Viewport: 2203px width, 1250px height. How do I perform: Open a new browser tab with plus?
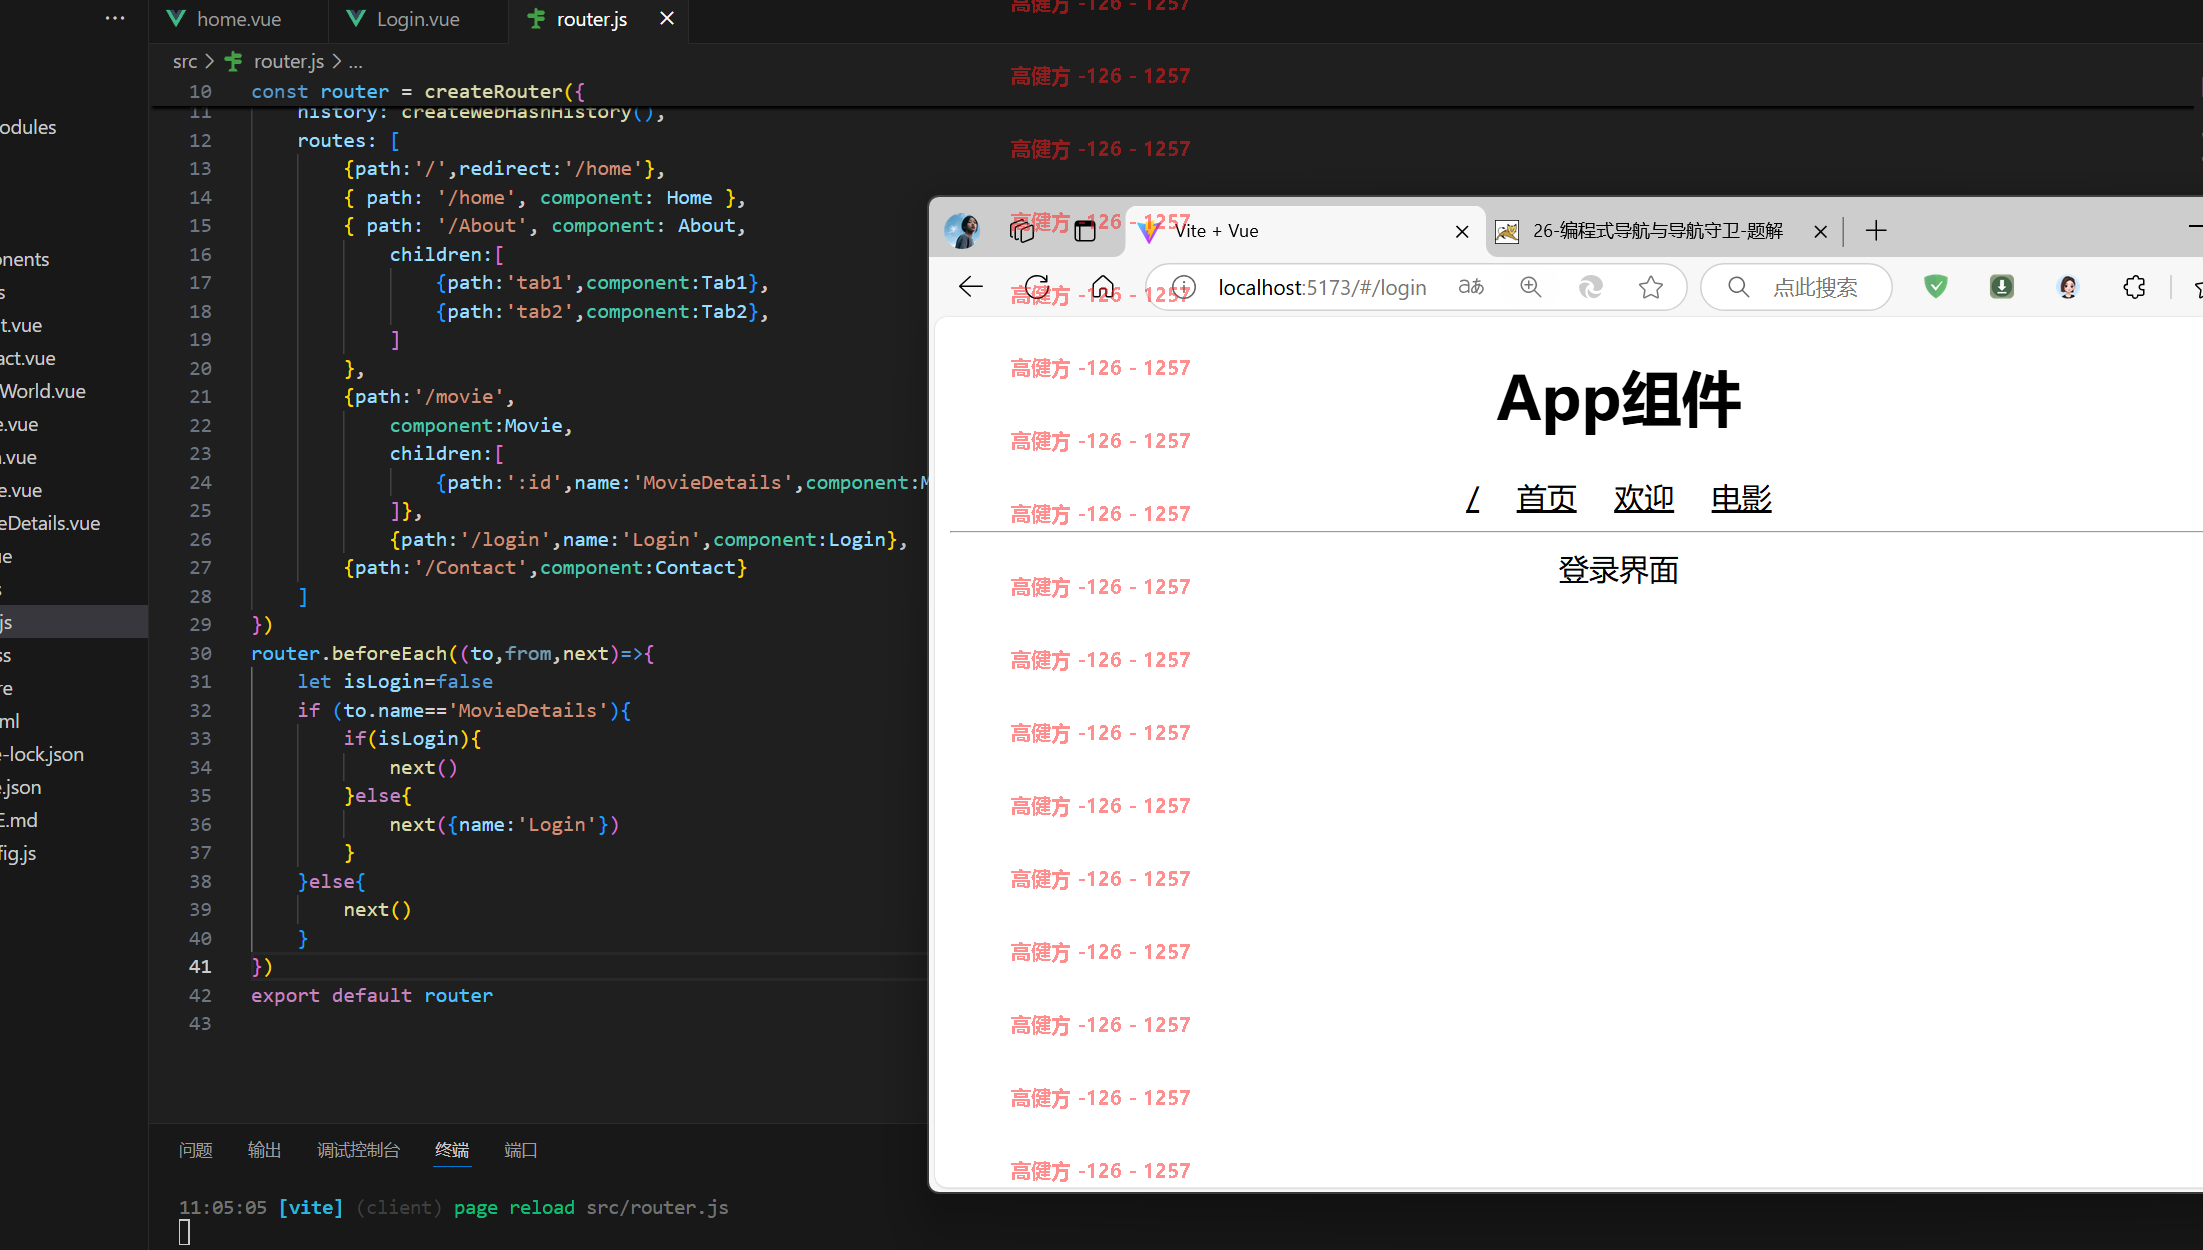pyautogui.click(x=1876, y=231)
